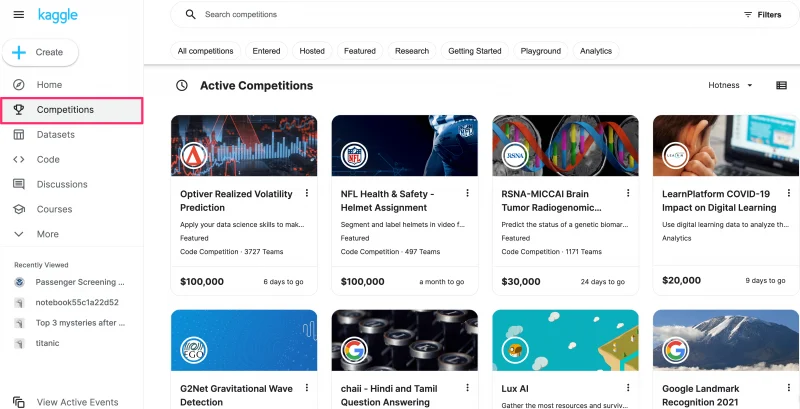800x409 pixels.
Task: Open the LearnPlatform card three-dot menu
Action: click(x=789, y=193)
